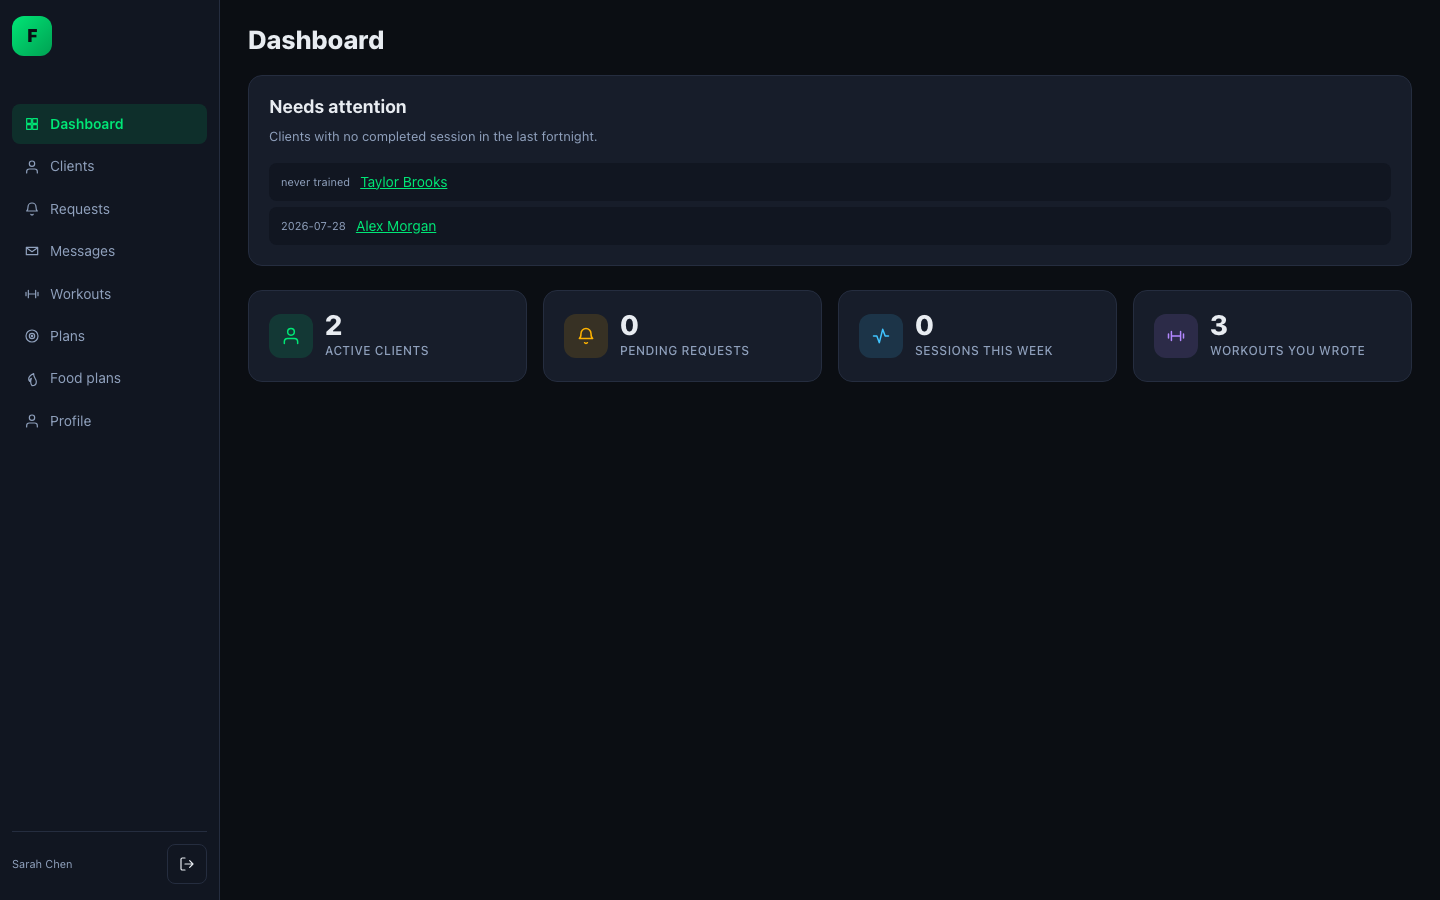Click the sessions this week count 0
The width and height of the screenshot is (1440, 900).
924,325
